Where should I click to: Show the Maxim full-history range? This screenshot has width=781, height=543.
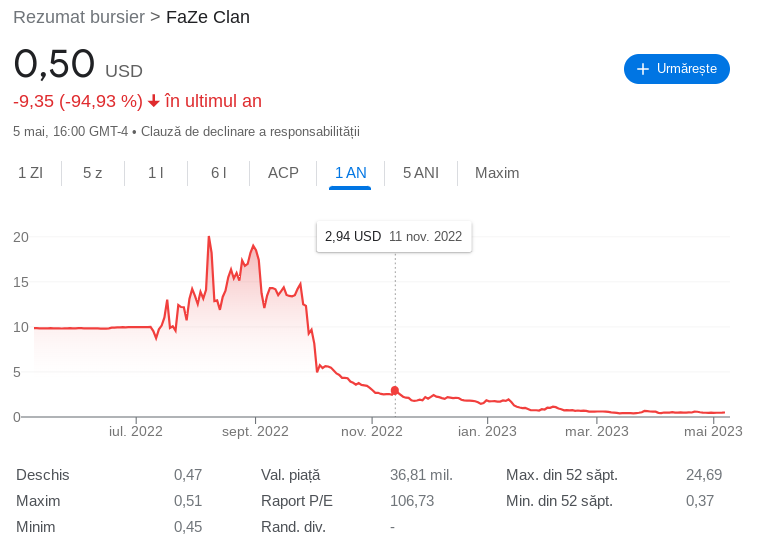pos(497,173)
